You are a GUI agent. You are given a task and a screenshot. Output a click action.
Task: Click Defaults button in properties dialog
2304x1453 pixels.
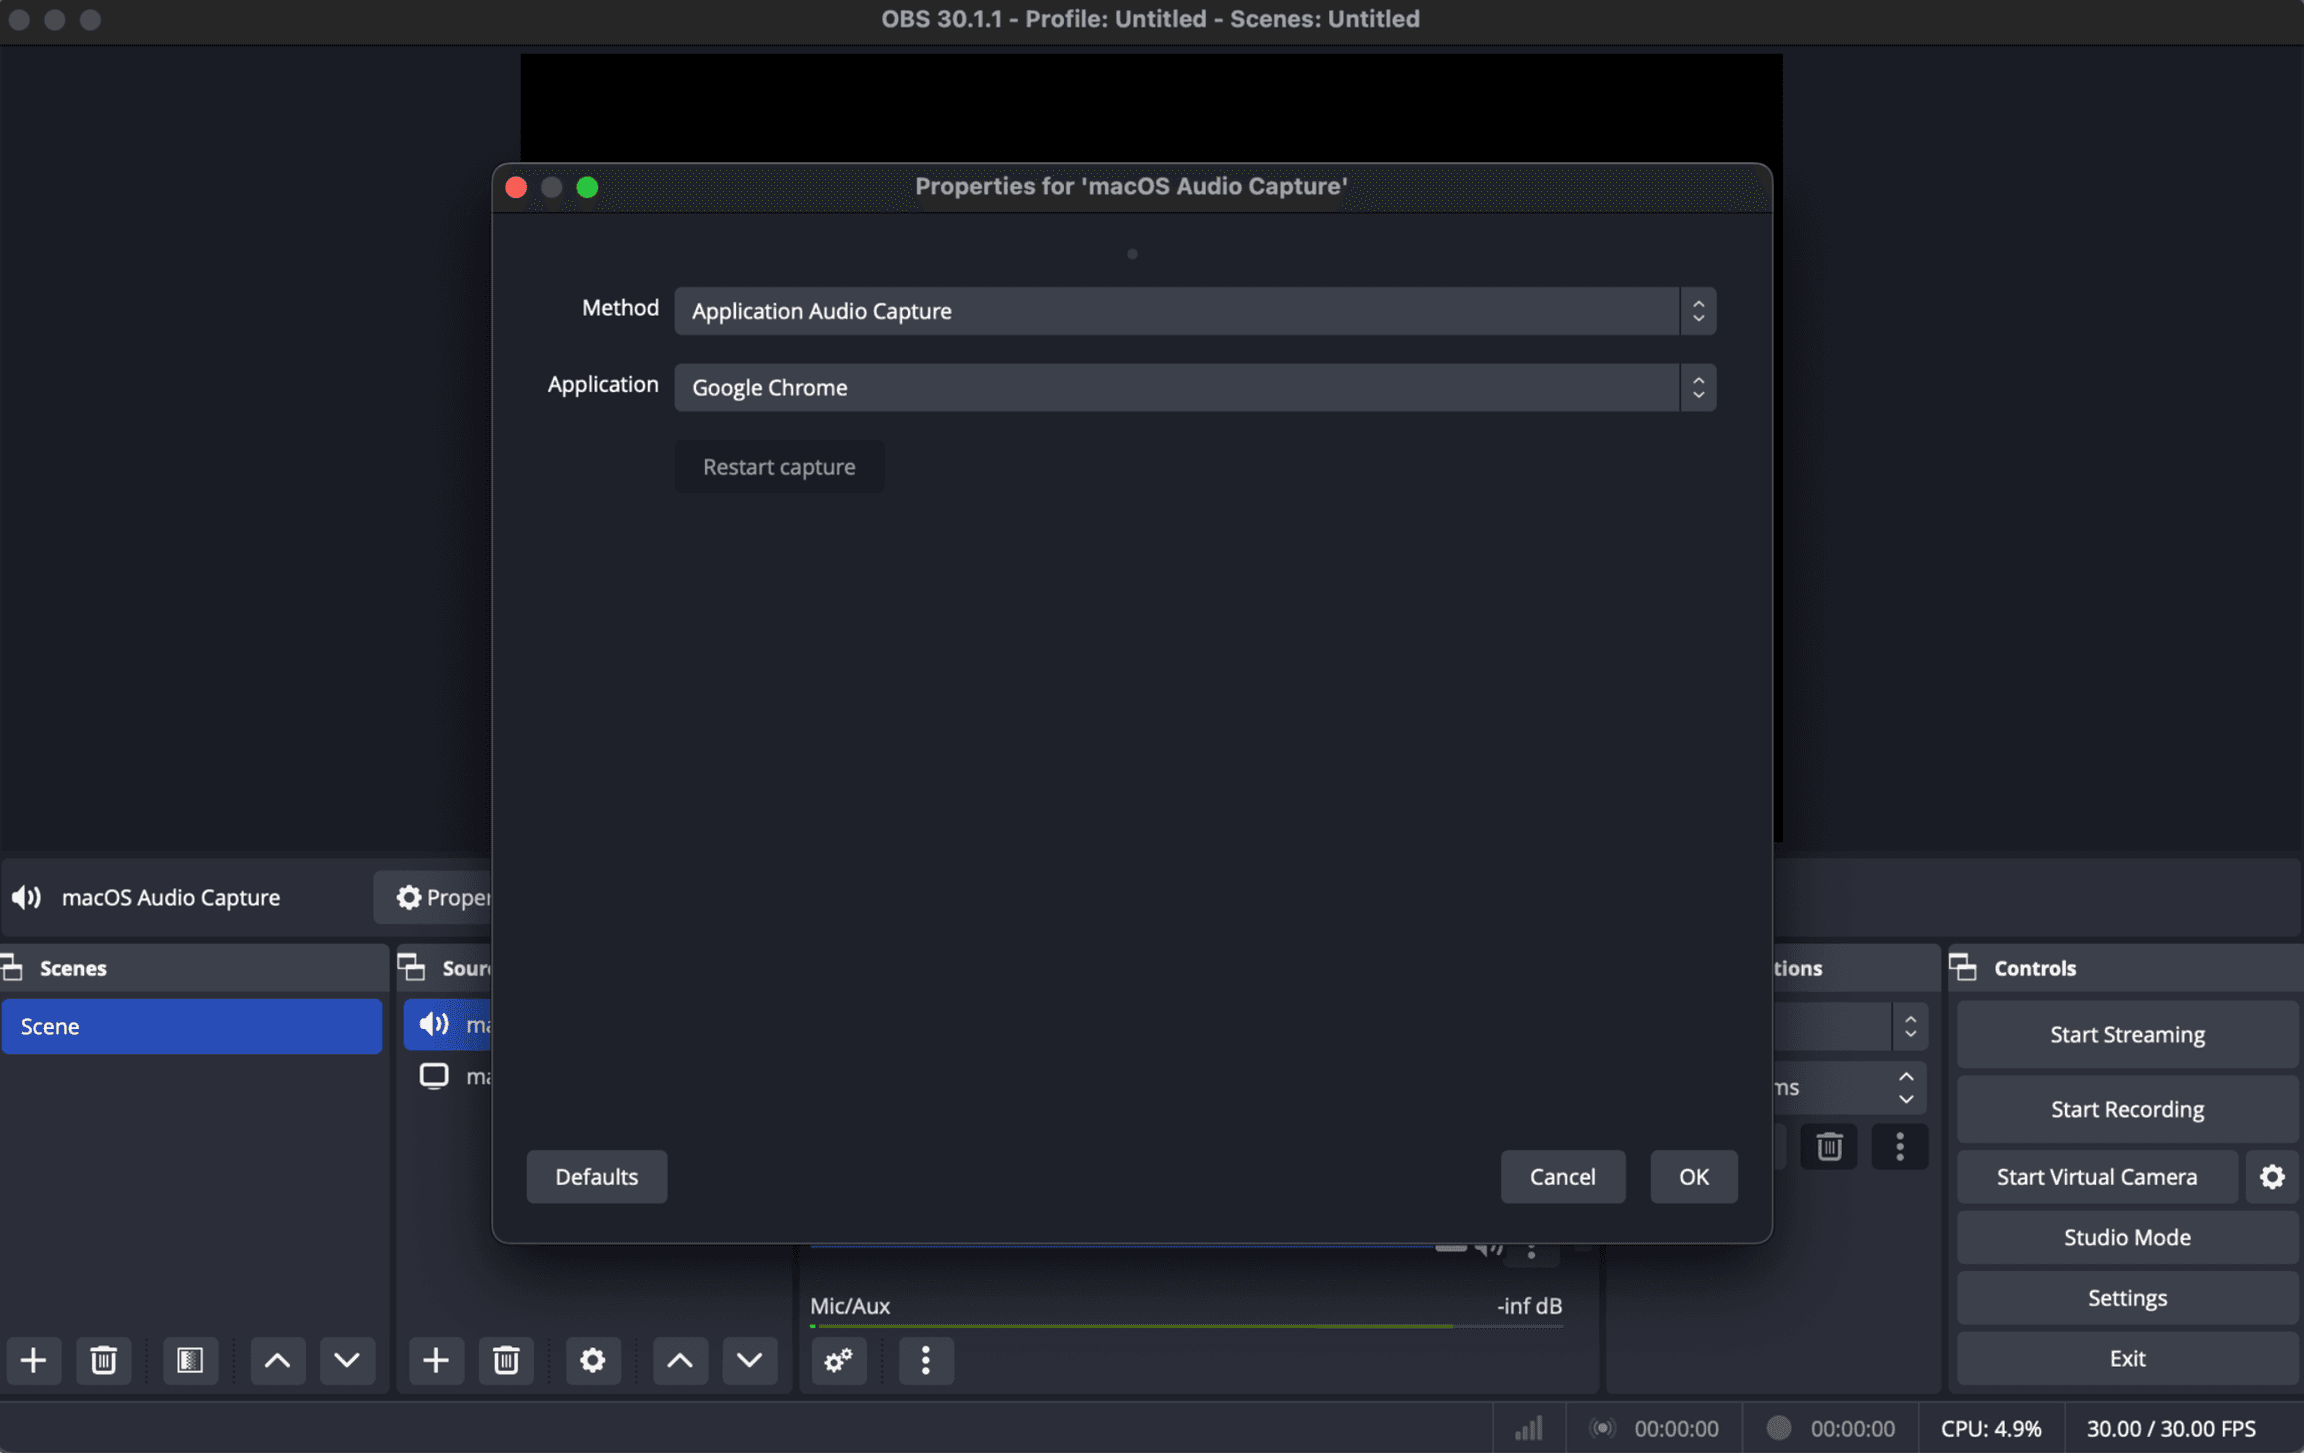597,1176
